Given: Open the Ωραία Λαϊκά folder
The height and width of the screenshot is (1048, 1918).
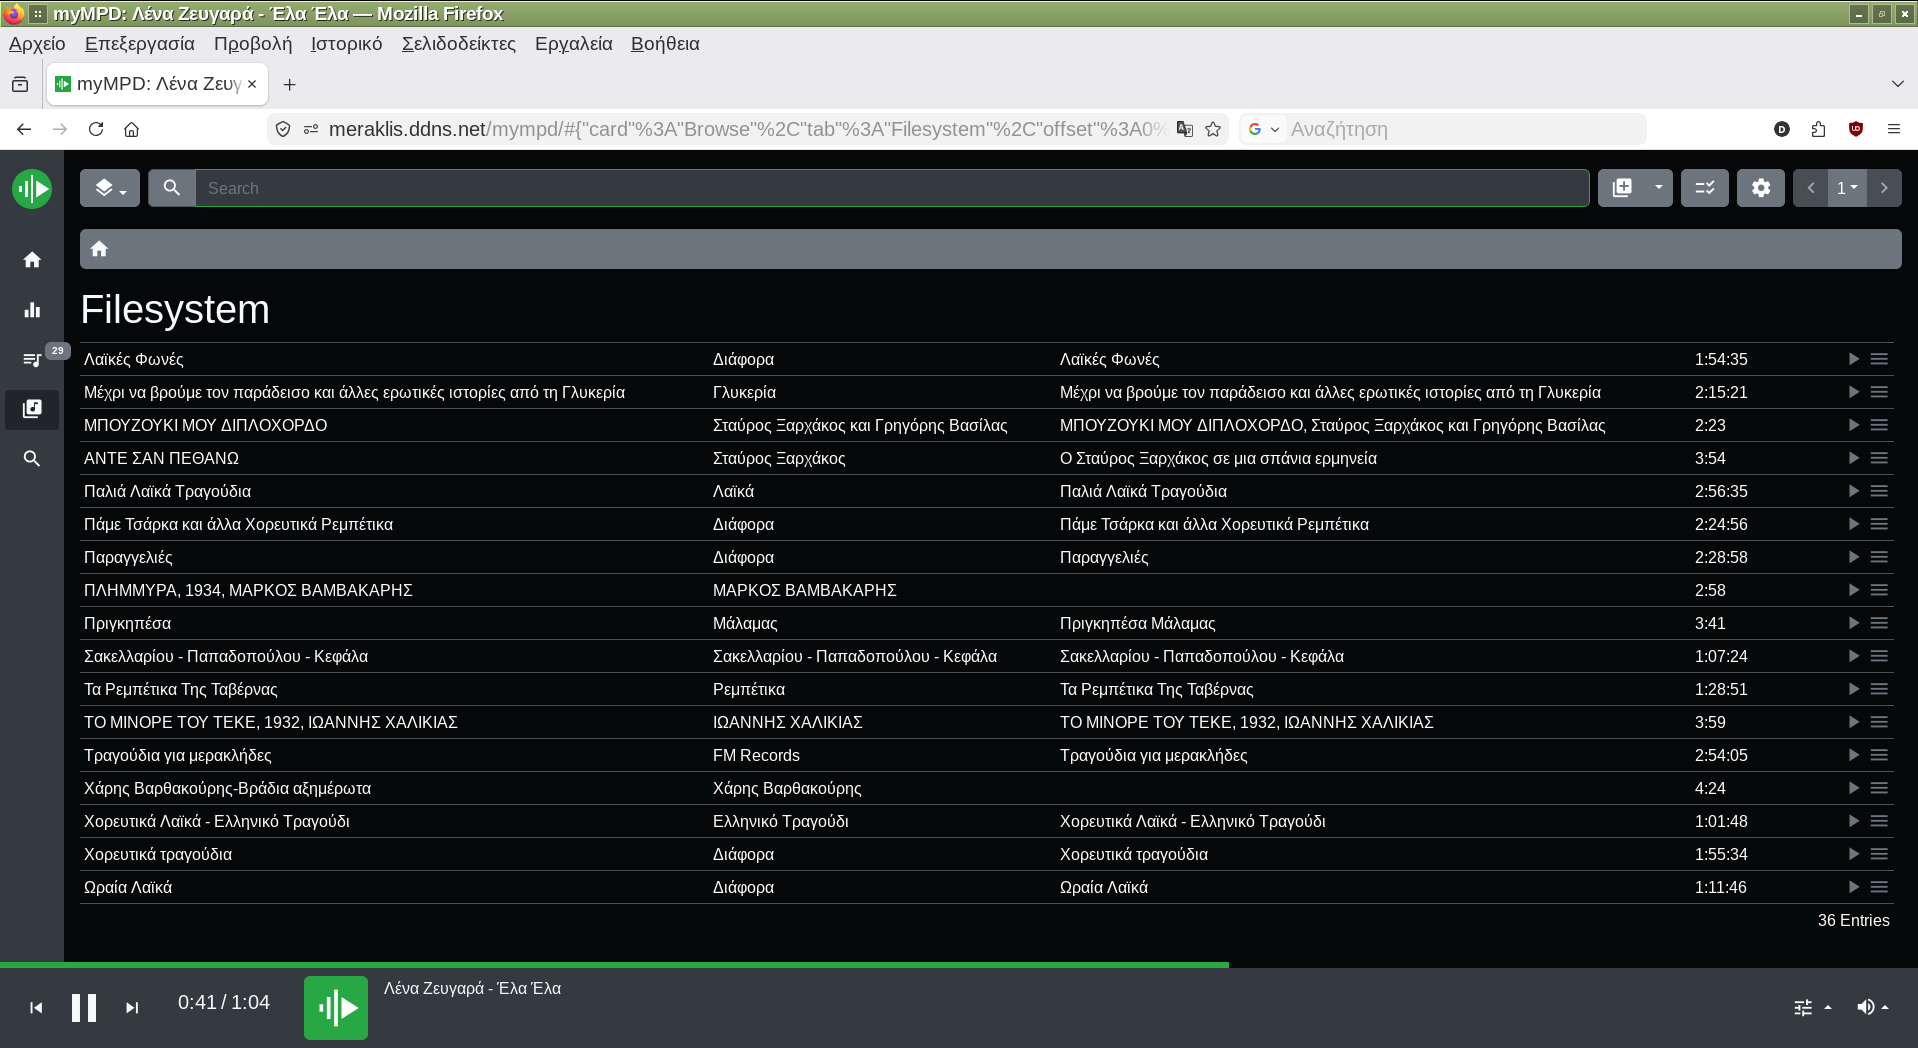Looking at the screenshot, I should 128,887.
